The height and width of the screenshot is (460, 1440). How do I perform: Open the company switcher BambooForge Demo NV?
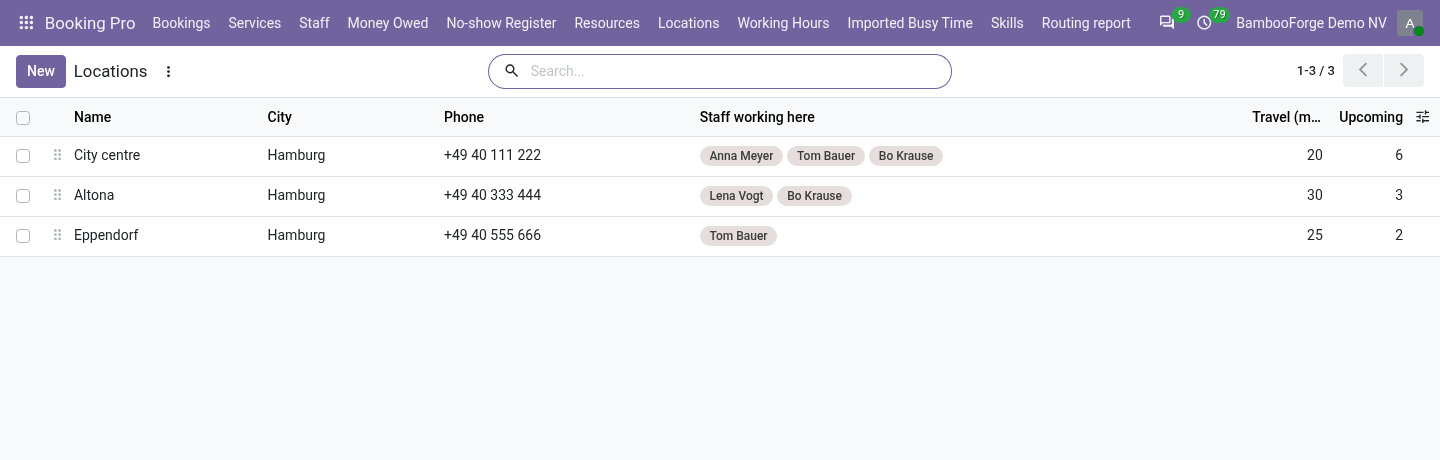(1311, 23)
